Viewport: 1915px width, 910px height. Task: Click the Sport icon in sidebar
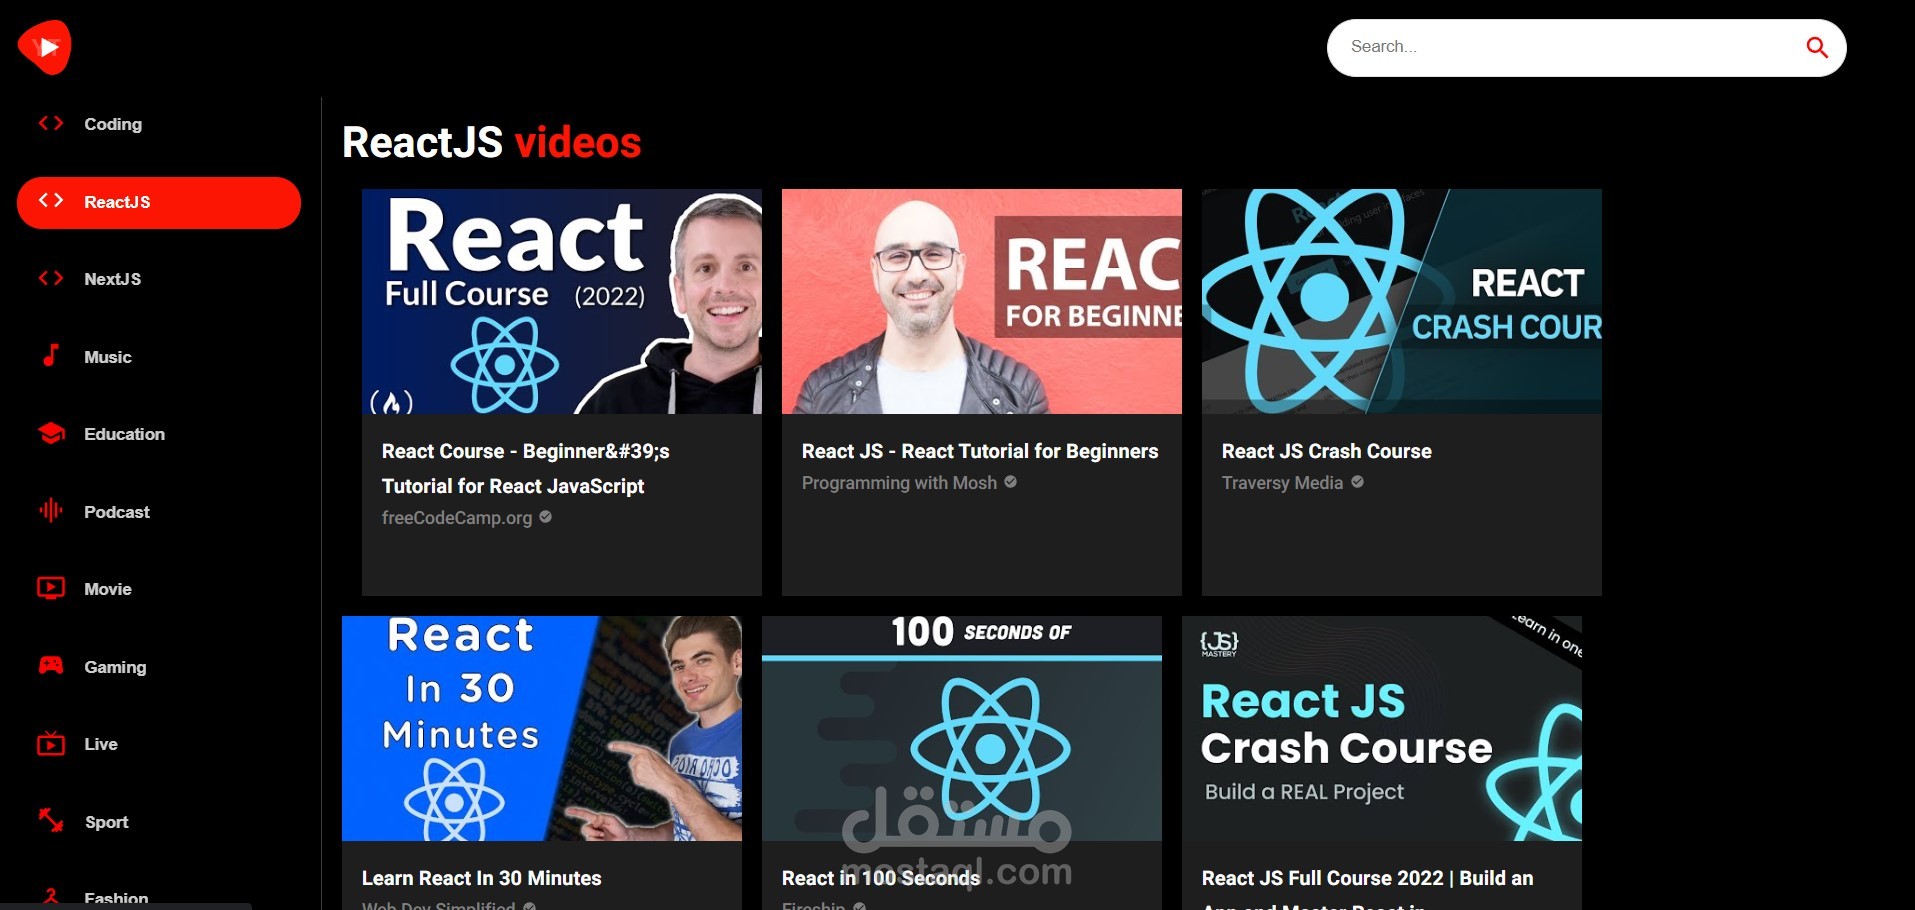click(51, 821)
